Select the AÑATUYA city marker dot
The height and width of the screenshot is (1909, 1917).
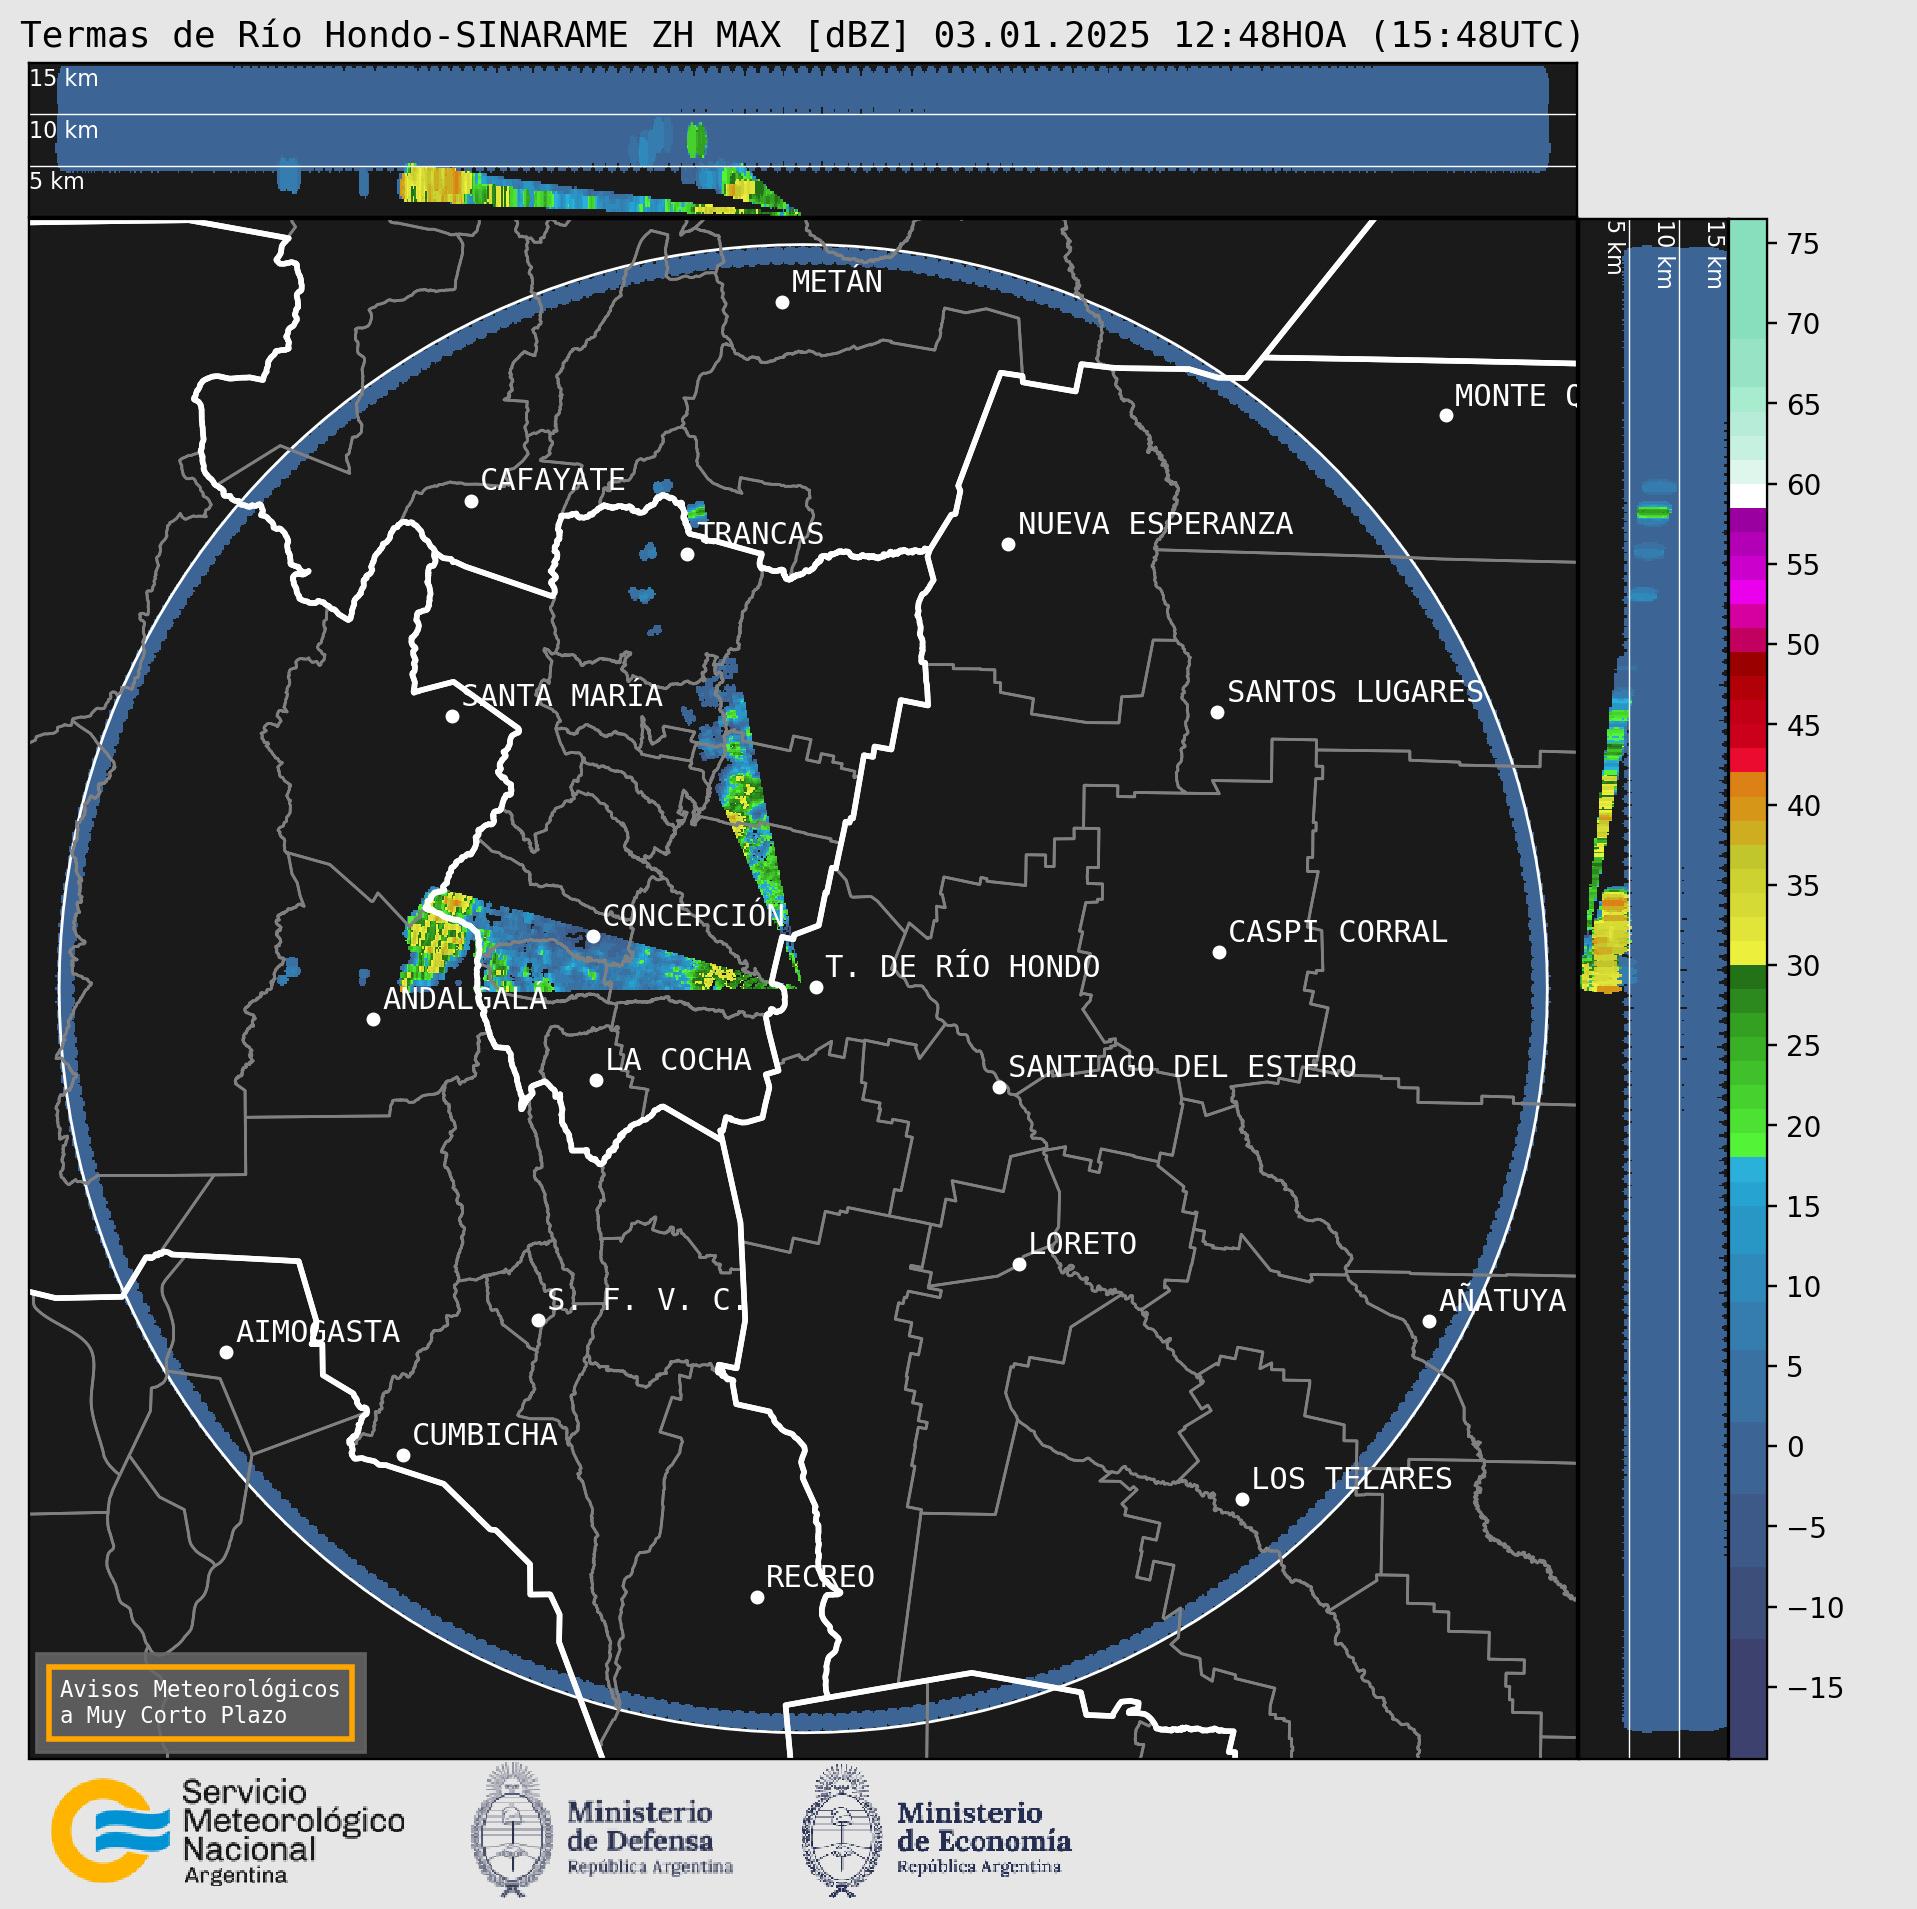[1429, 1321]
